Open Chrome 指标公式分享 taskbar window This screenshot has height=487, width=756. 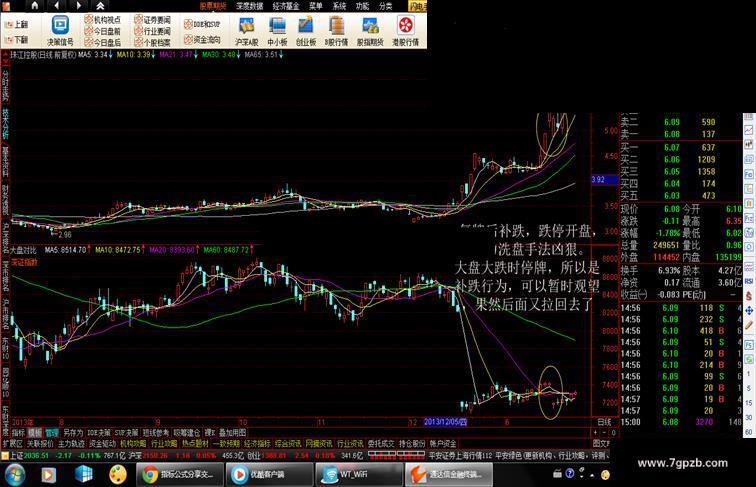pyautogui.click(x=180, y=474)
